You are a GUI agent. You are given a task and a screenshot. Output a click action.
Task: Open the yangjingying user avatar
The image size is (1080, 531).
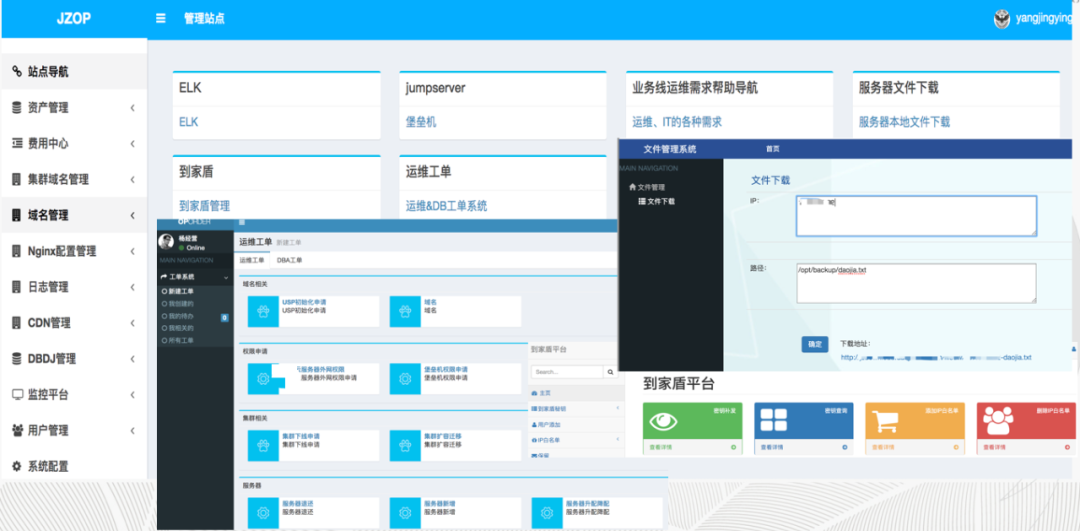tap(1001, 19)
